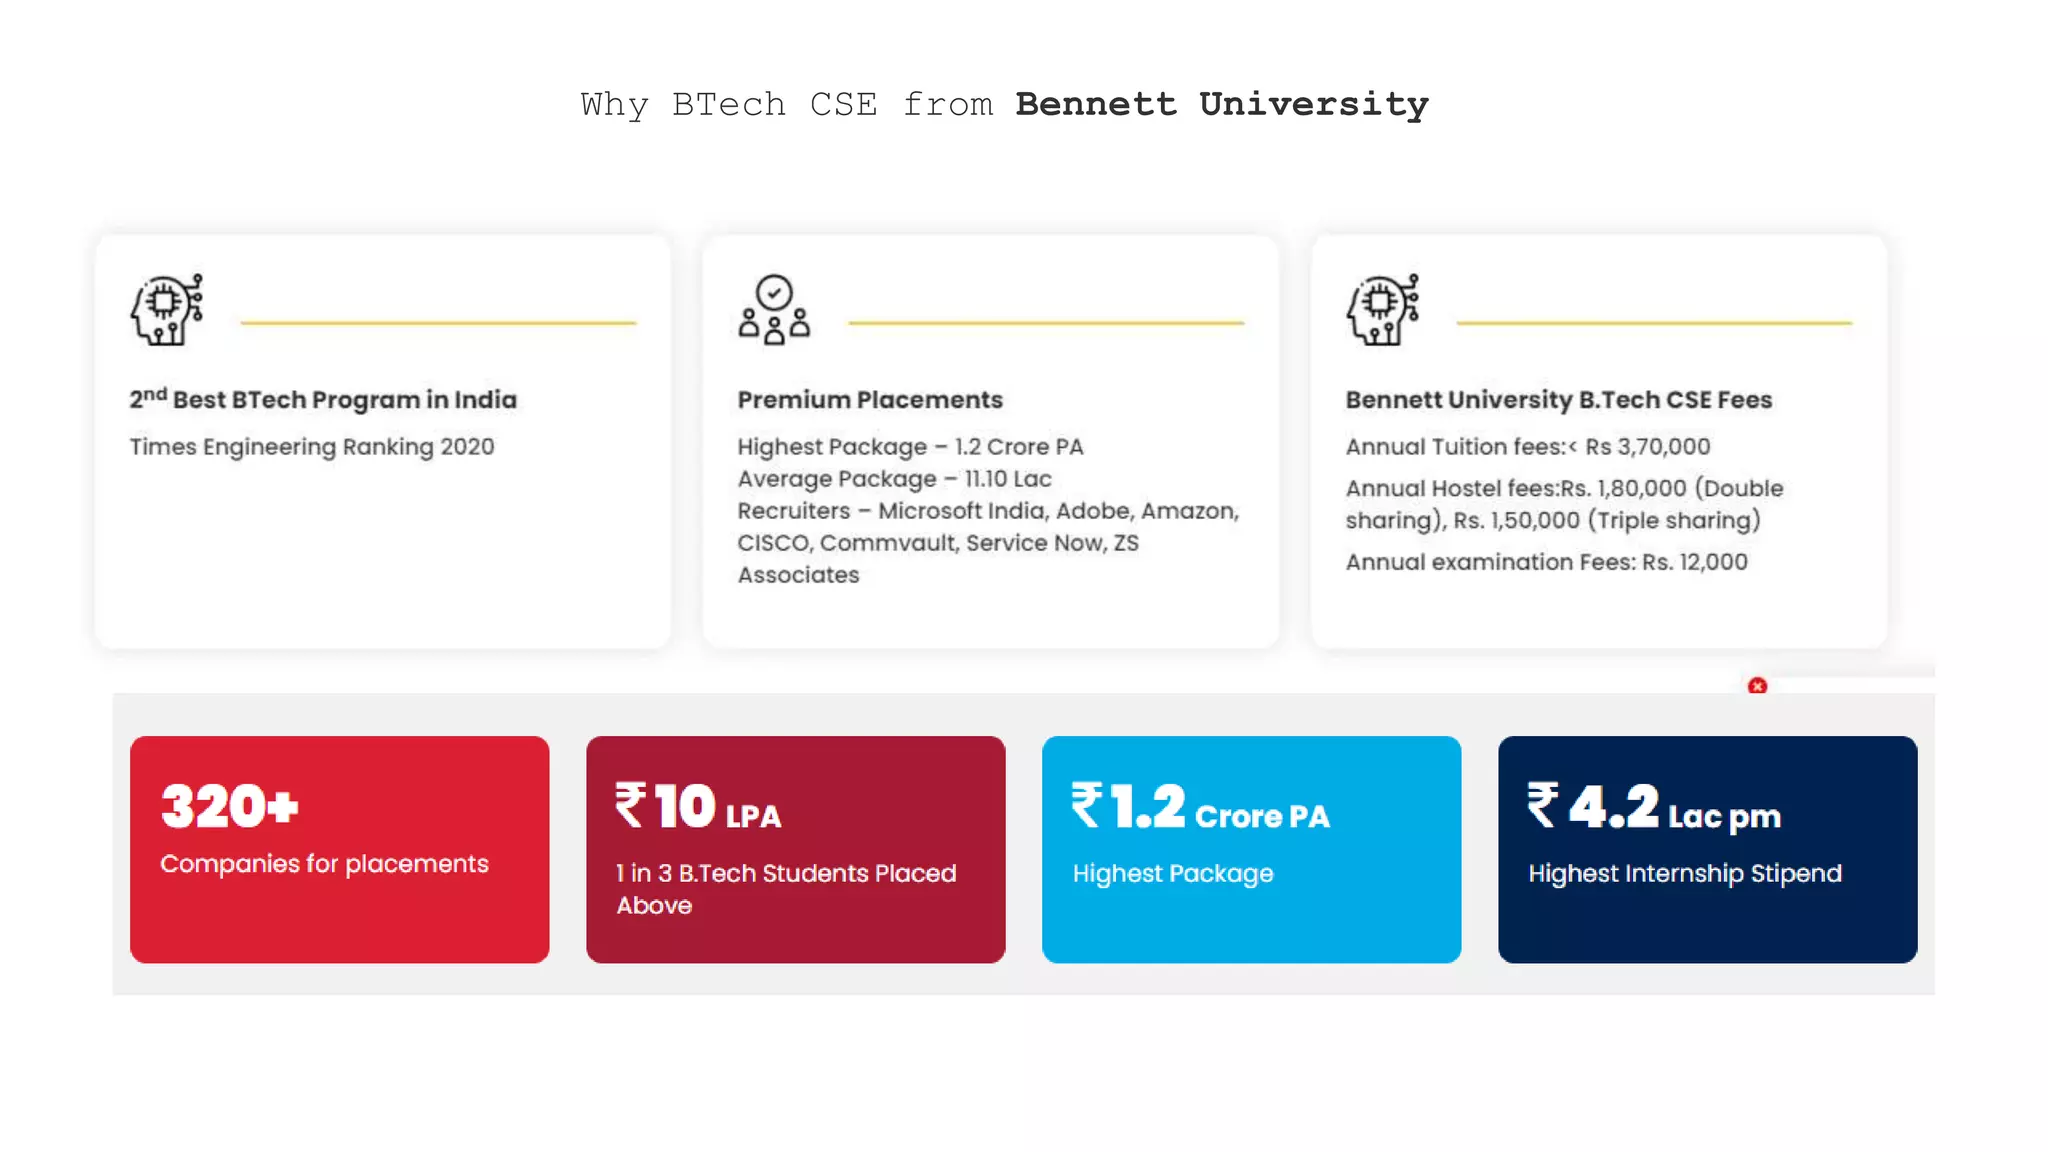
Task: Select the 2nd Best BTech Program heading
Action: 323,399
